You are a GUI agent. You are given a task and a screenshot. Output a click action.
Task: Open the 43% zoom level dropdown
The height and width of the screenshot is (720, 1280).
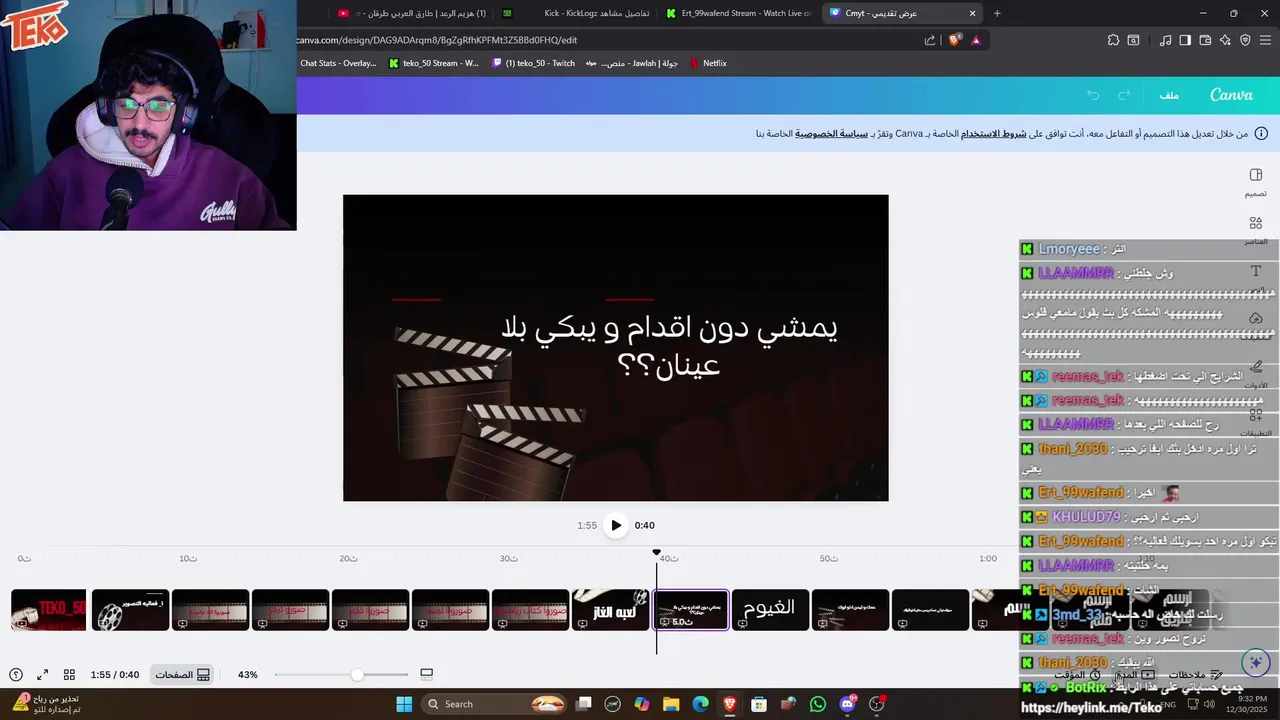(248, 675)
